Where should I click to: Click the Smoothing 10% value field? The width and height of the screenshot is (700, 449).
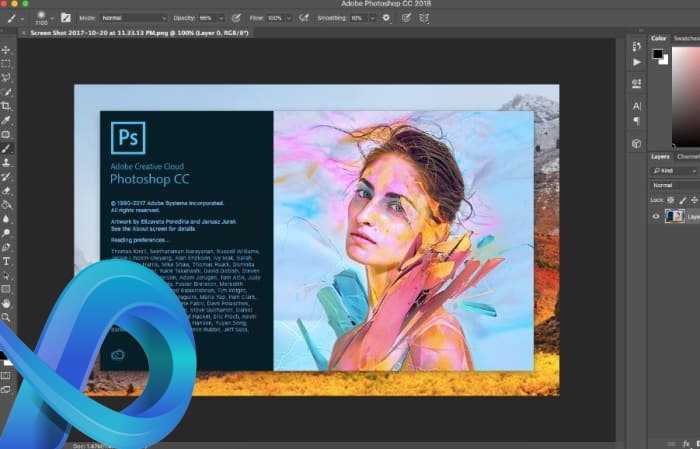(x=358, y=18)
